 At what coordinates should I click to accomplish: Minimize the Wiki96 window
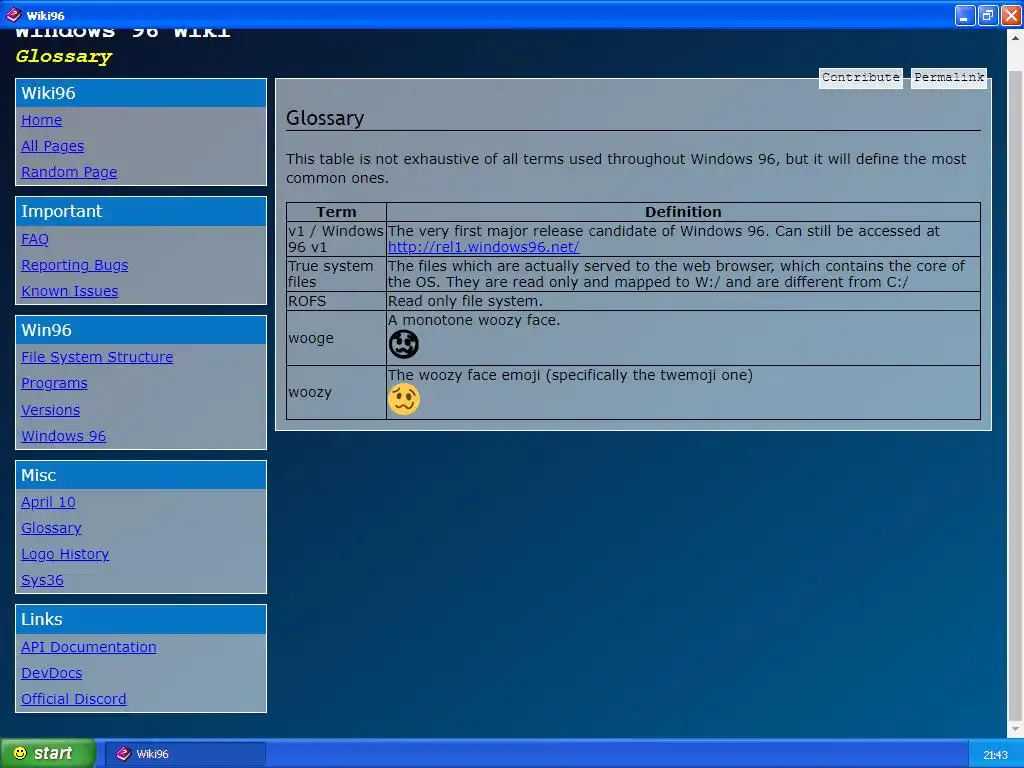tap(965, 15)
